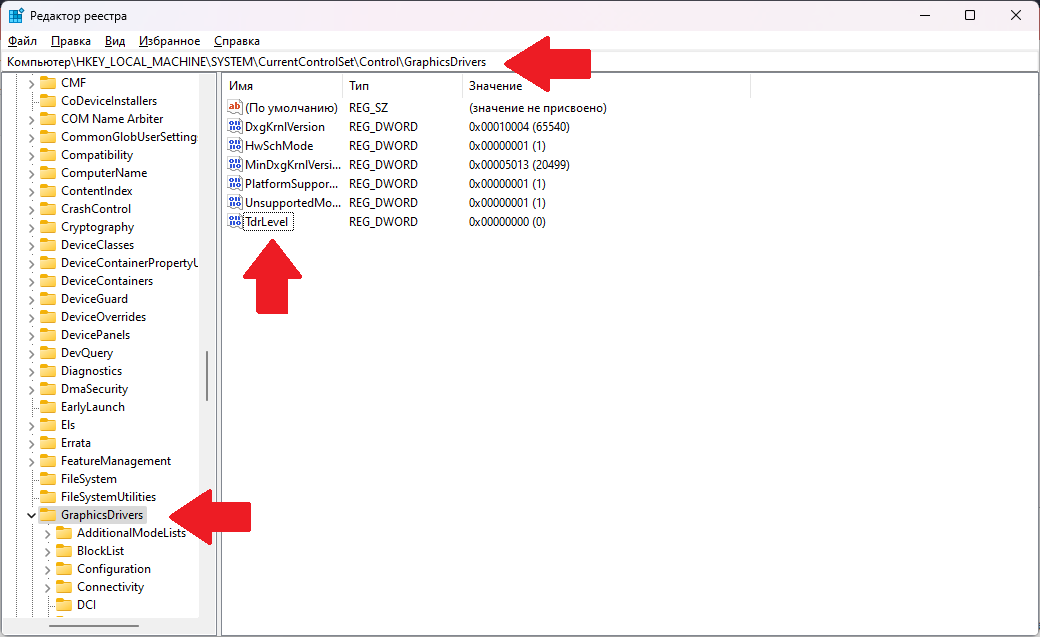Click the BlockList folder icon

[x=63, y=551]
